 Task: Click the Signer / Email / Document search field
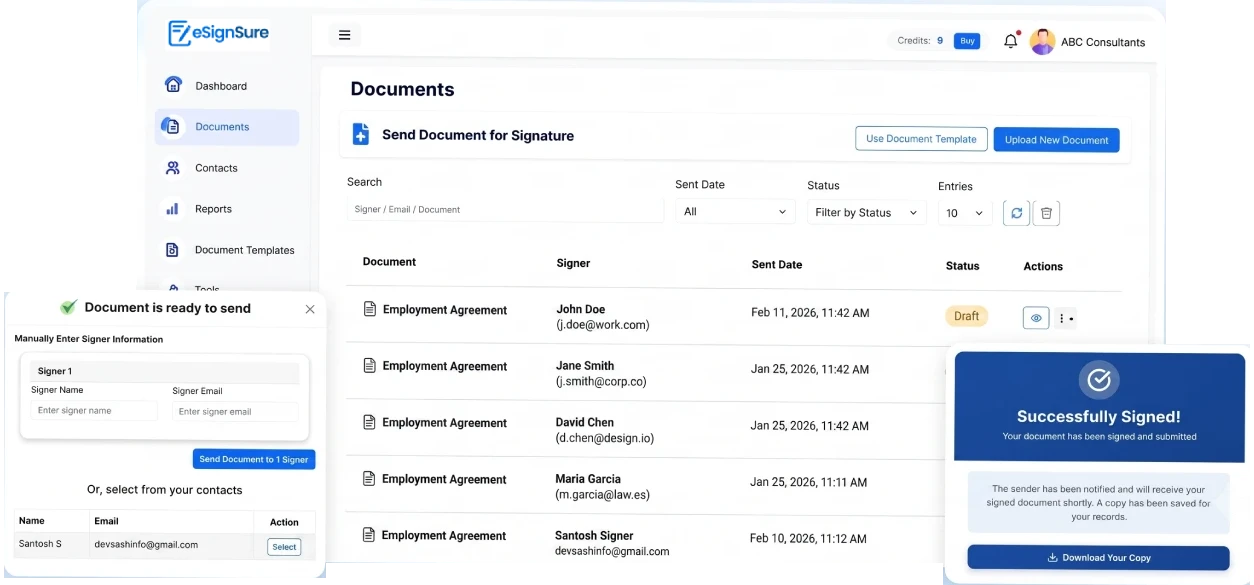tap(505, 210)
